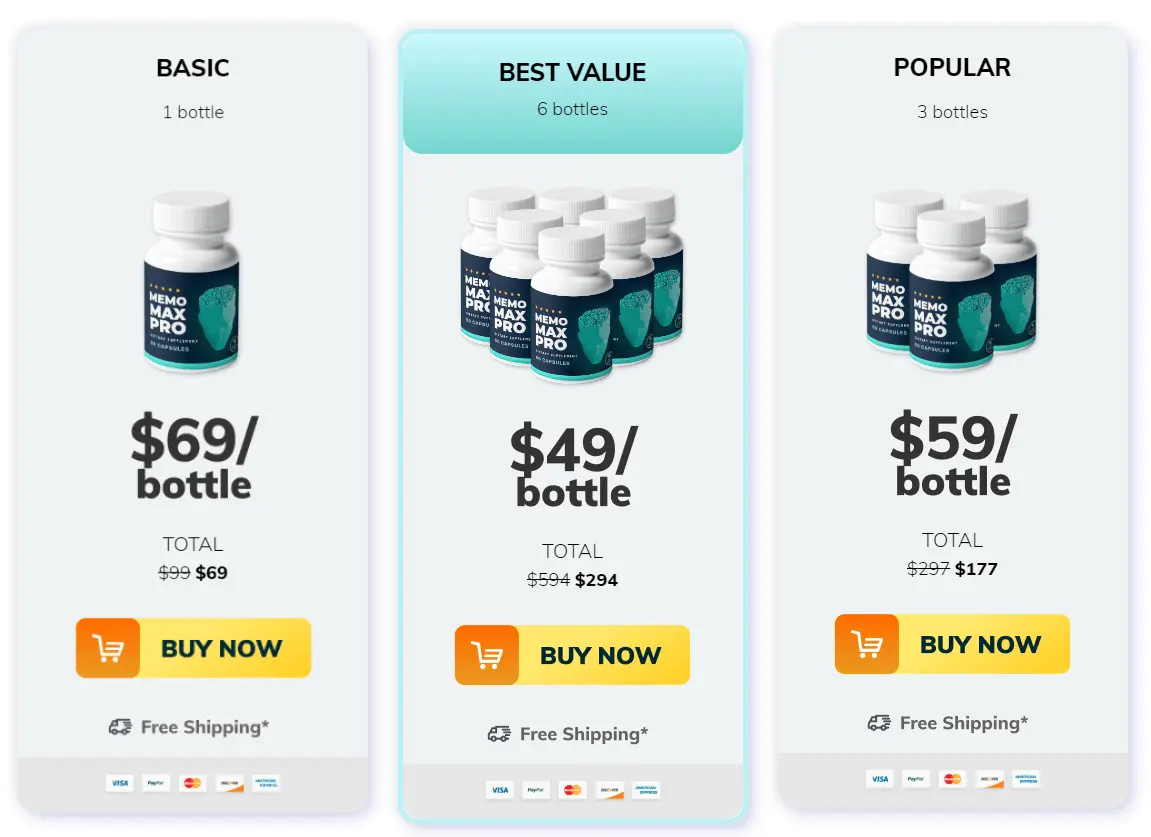Click Free Shipping text on Best Value card
Viewport: 1151px width, 837px height.
coord(585,733)
